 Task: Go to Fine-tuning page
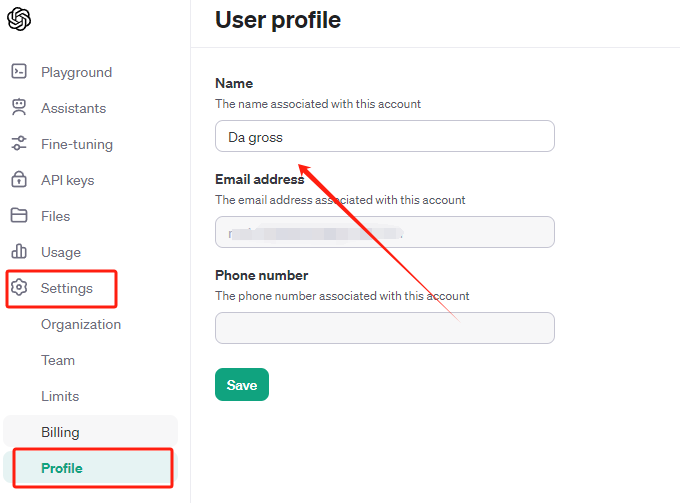click(77, 144)
